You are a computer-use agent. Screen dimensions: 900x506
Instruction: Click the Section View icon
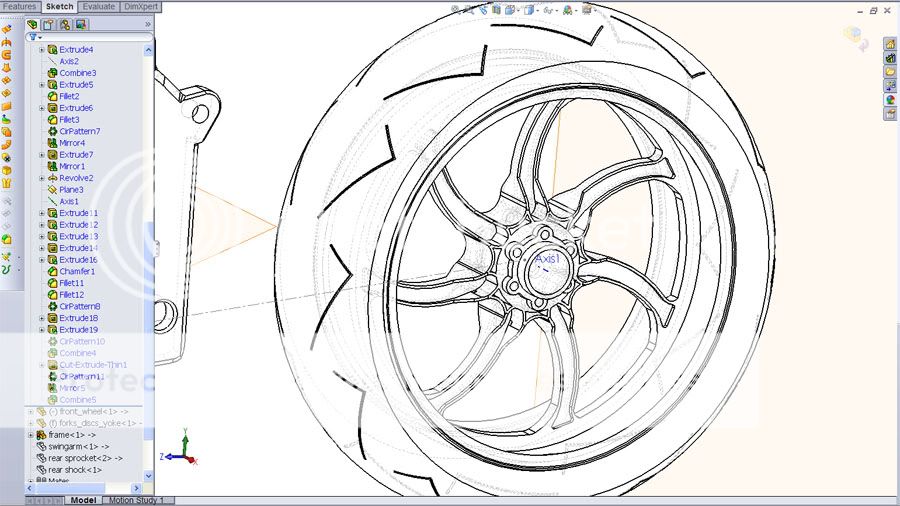(x=496, y=9)
